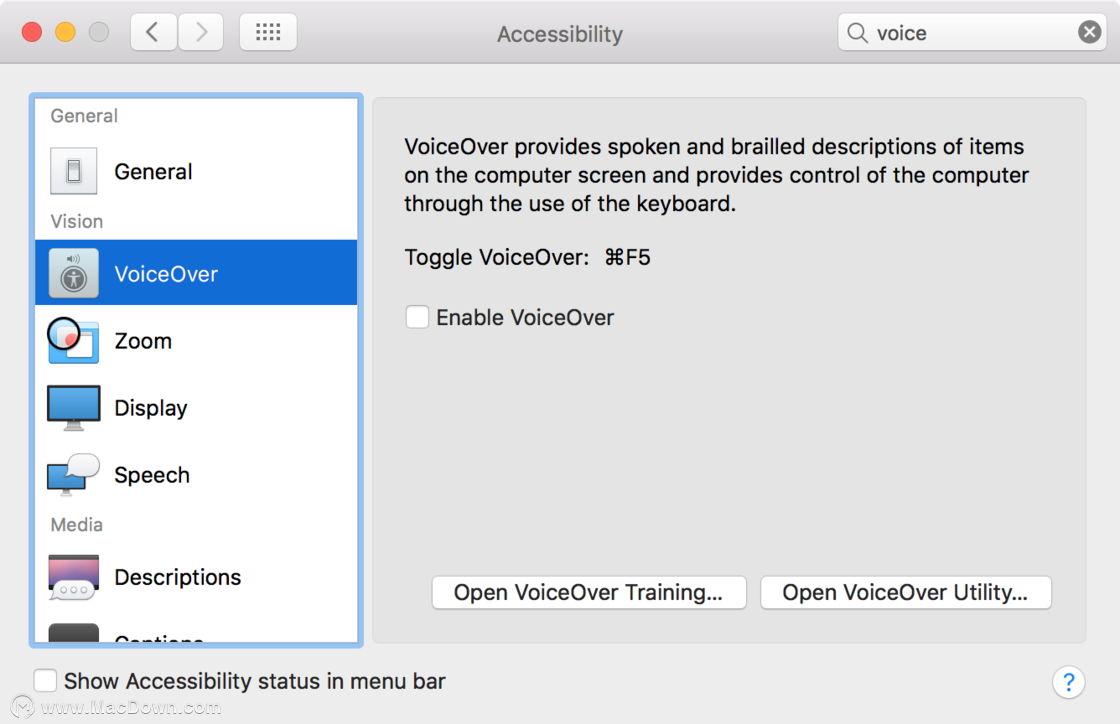This screenshot has height=724, width=1120.
Task: Toggle Show Accessibility status in menu bar
Action: tap(45, 680)
